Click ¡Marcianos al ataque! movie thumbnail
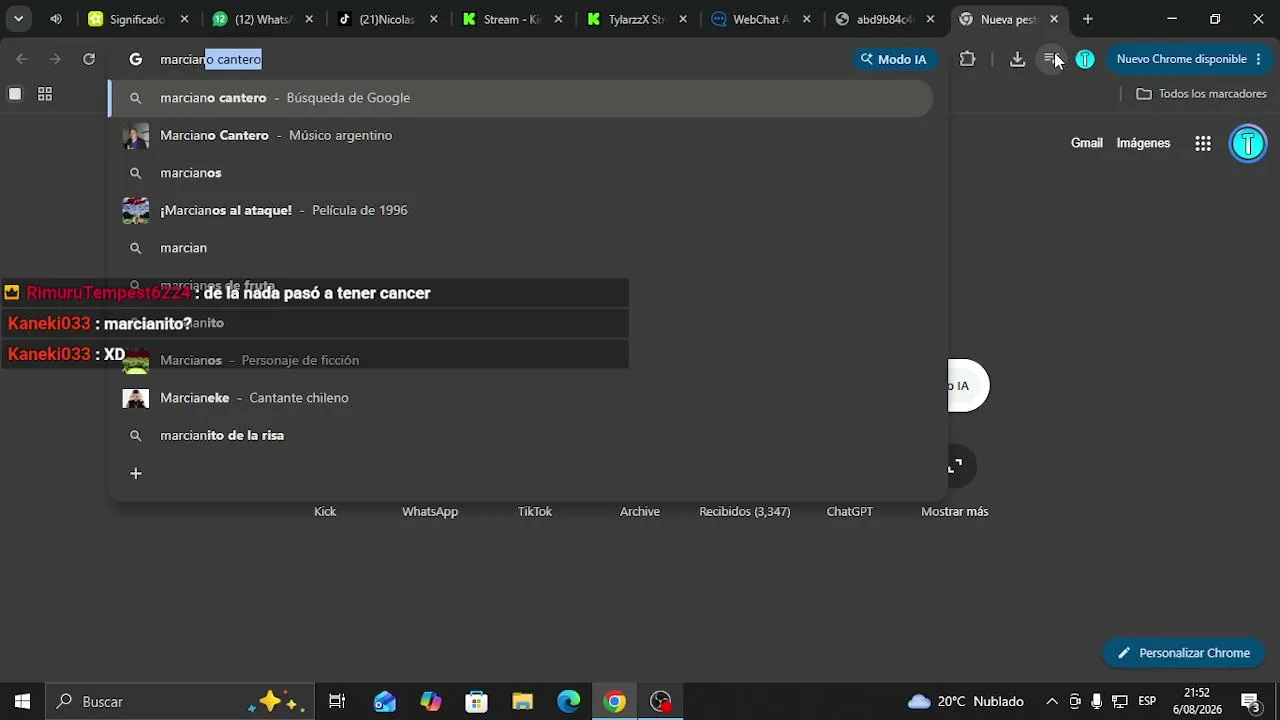 pyautogui.click(x=136, y=211)
